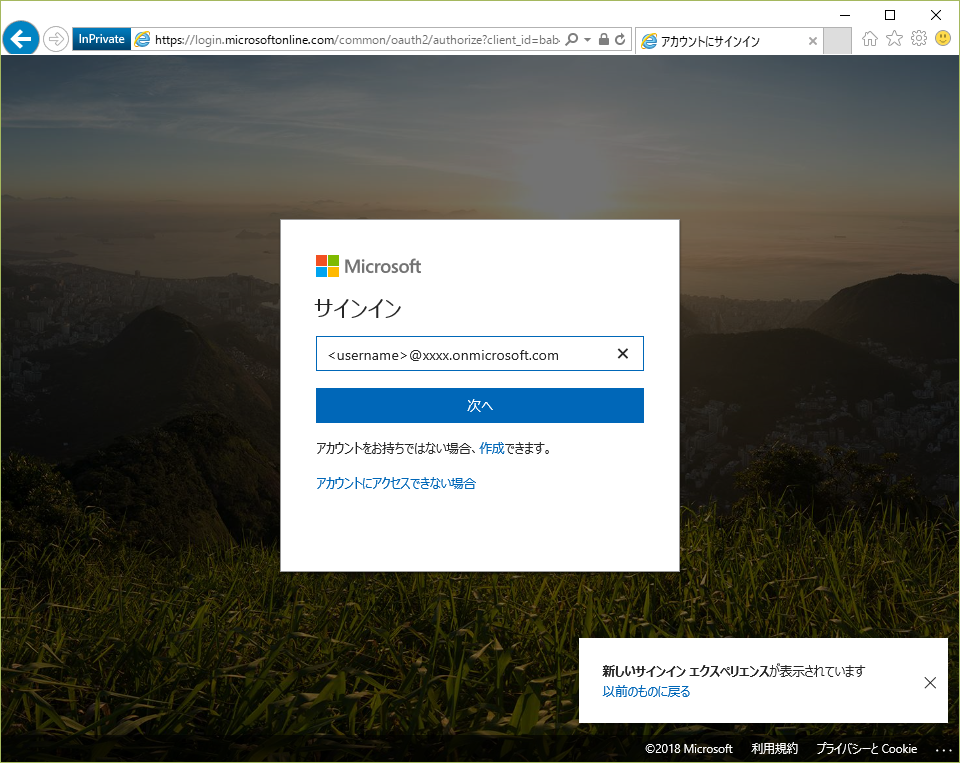Click the browser forward arrow button

[x=56, y=40]
